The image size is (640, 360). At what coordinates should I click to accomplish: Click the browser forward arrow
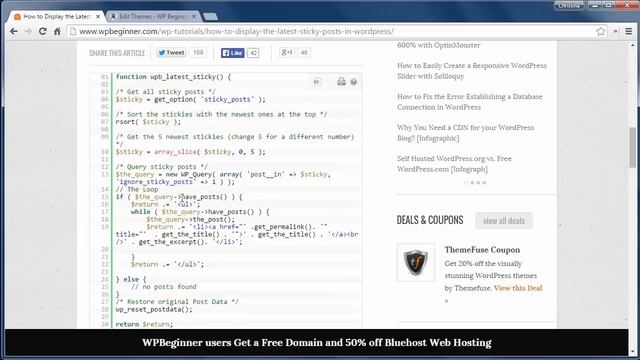tap(28, 31)
